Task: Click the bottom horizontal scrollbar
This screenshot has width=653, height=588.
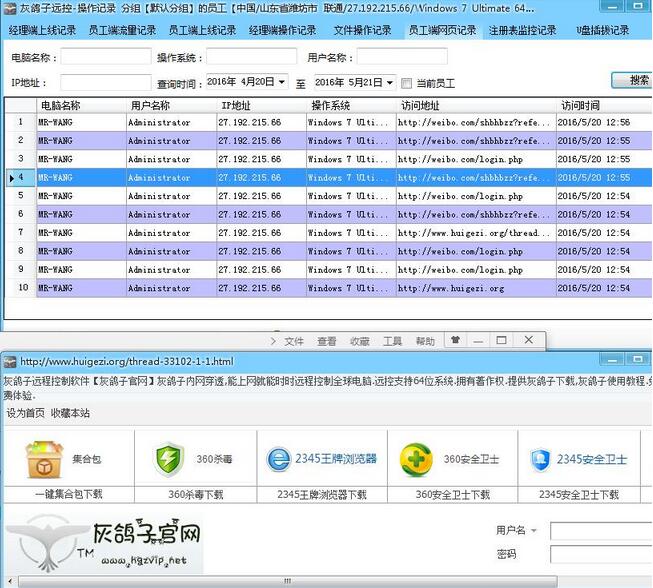Action: (300, 581)
